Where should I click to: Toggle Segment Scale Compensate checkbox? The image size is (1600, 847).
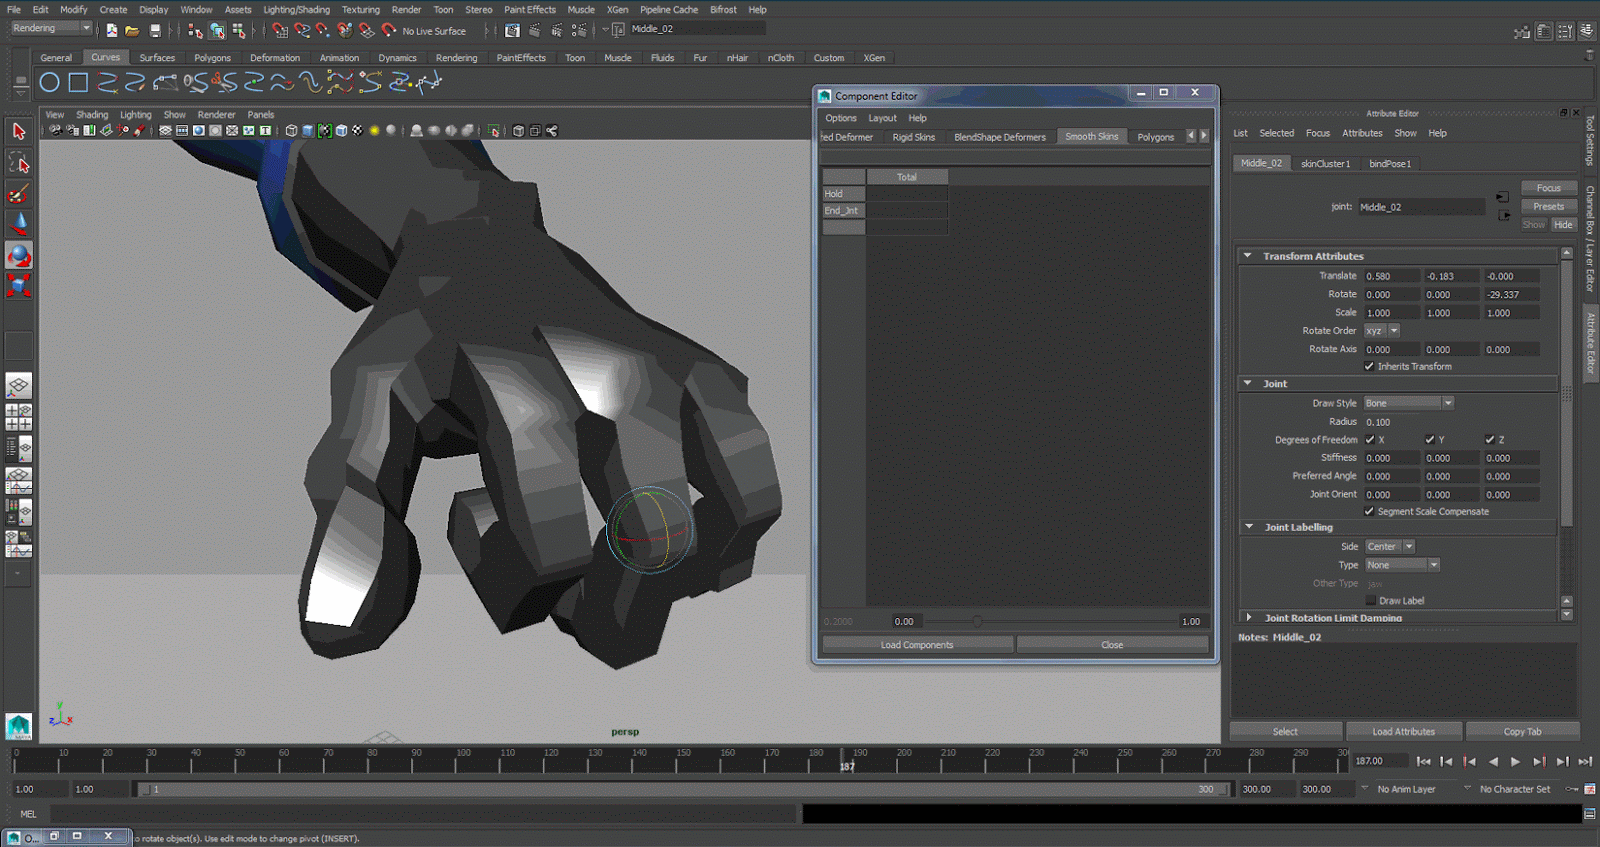tap(1369, 511)
